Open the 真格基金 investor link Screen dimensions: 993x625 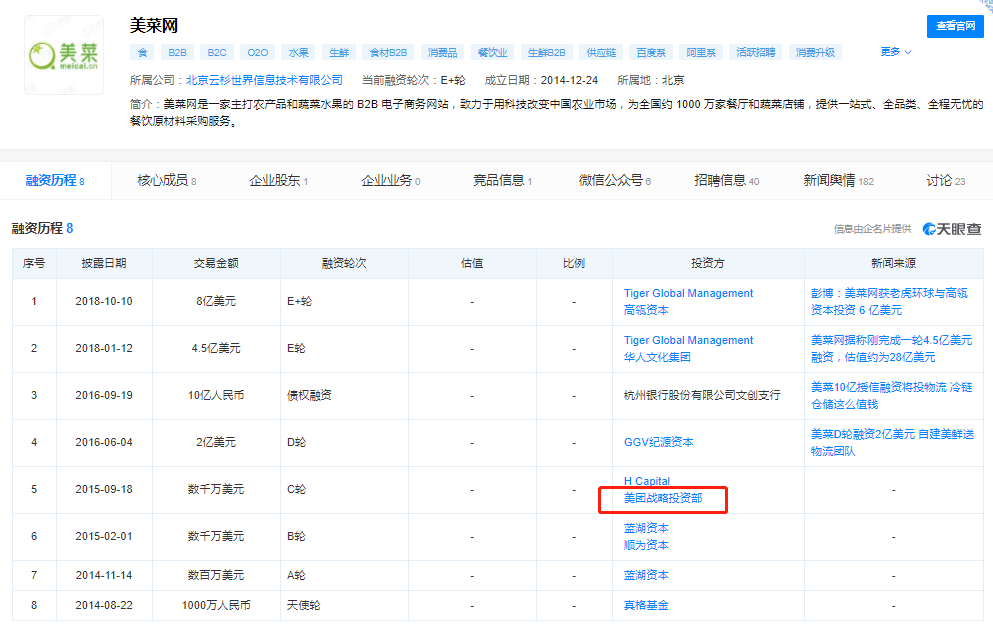[646, 605]
